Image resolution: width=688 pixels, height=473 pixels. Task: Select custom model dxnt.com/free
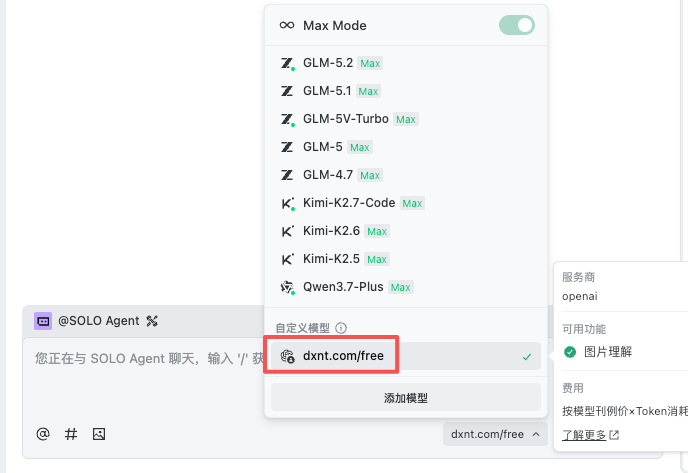406,356
